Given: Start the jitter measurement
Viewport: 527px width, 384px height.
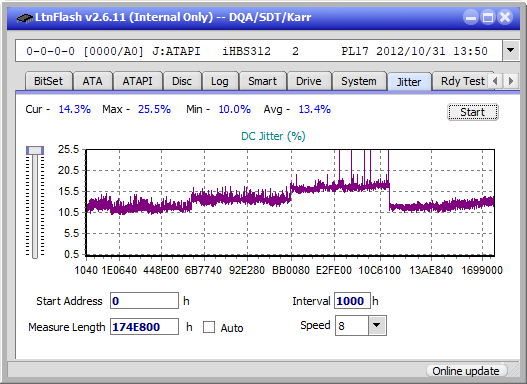Looking at the screenshot, I should pos(473,112).
